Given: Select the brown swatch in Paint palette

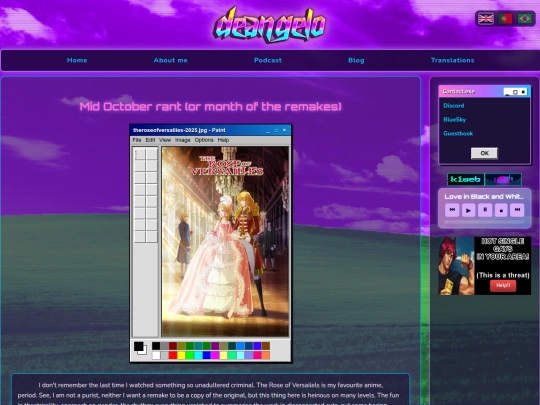Looking at the screenshot, I should (x=266, y=346).
